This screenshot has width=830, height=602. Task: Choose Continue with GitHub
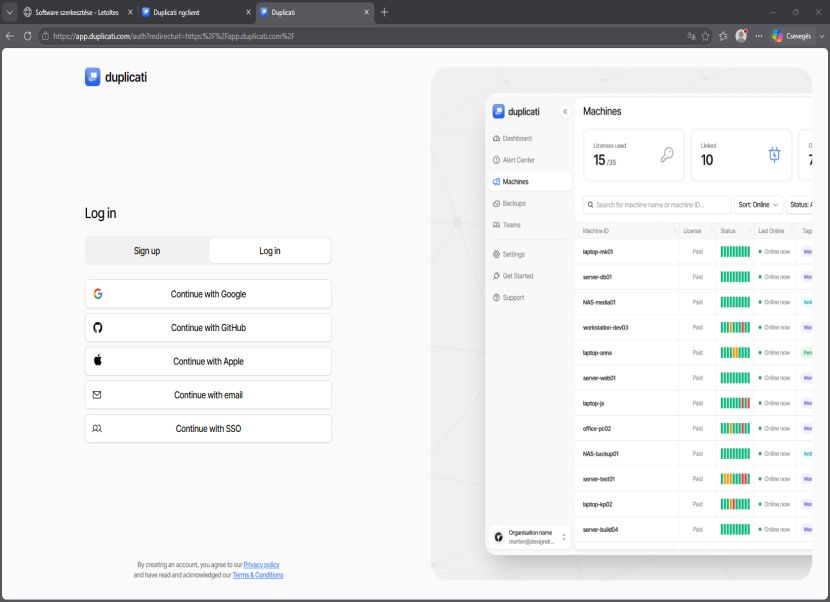coord(208,328)
